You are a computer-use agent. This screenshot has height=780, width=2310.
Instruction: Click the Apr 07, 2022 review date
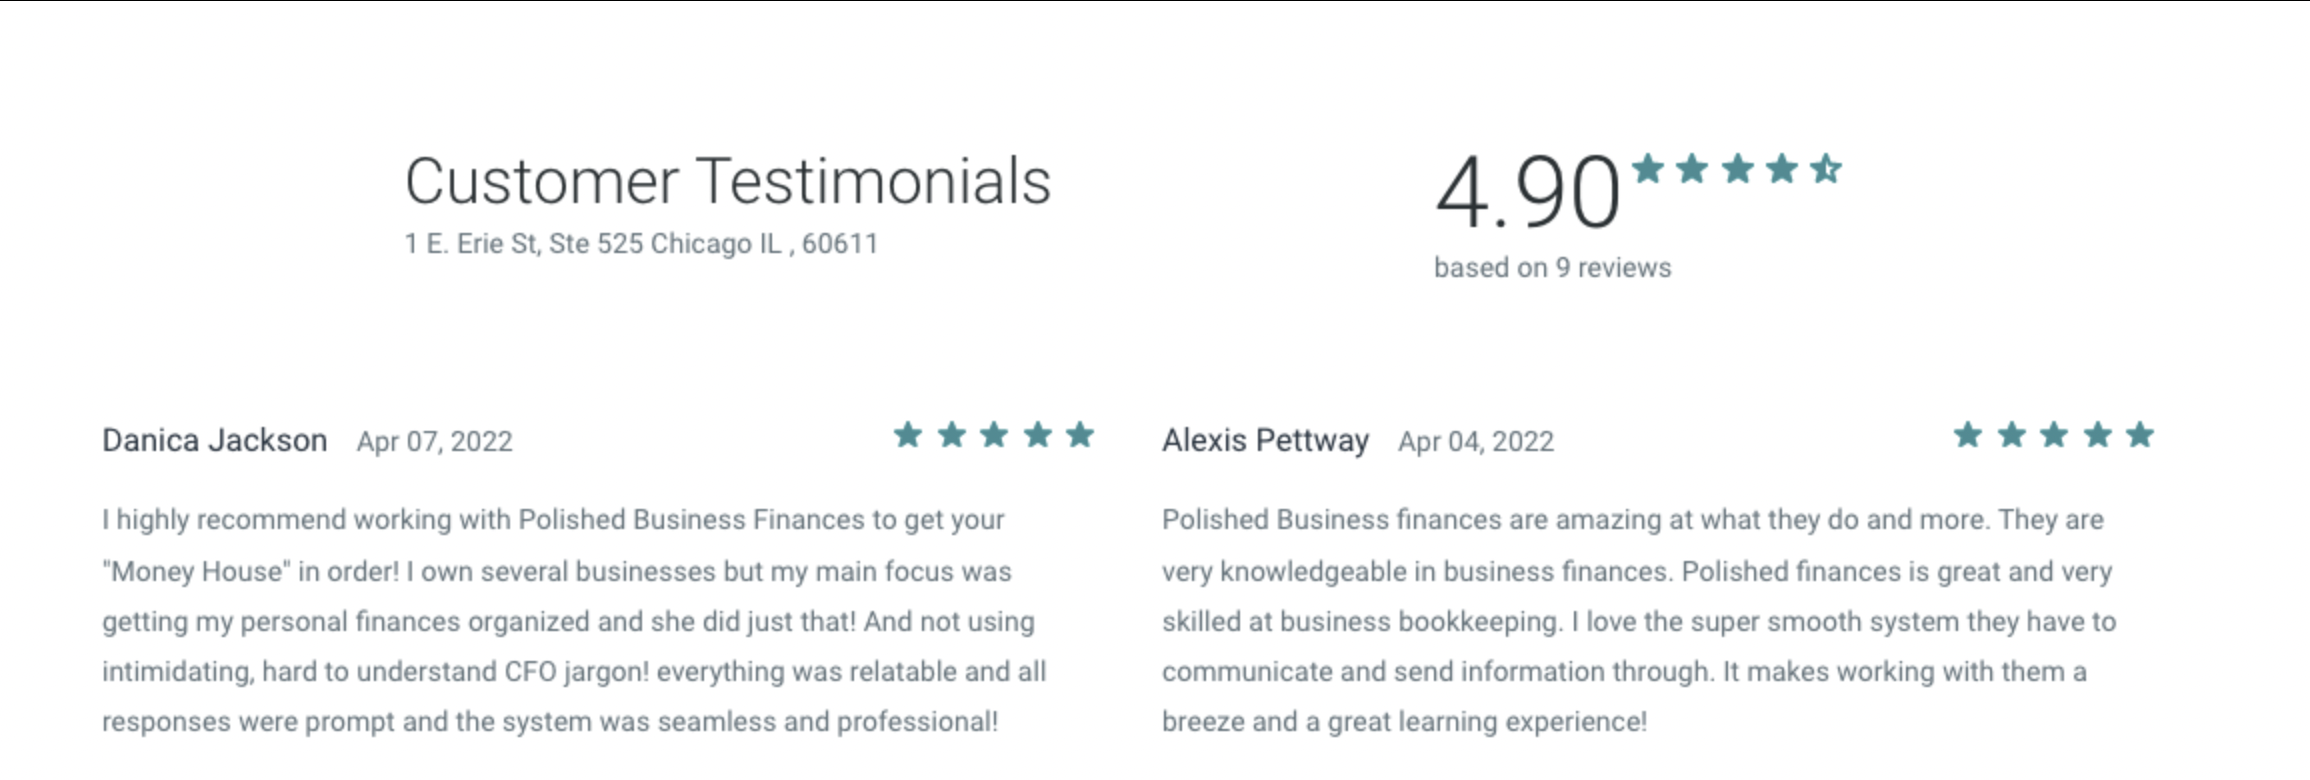pos(435,442)
